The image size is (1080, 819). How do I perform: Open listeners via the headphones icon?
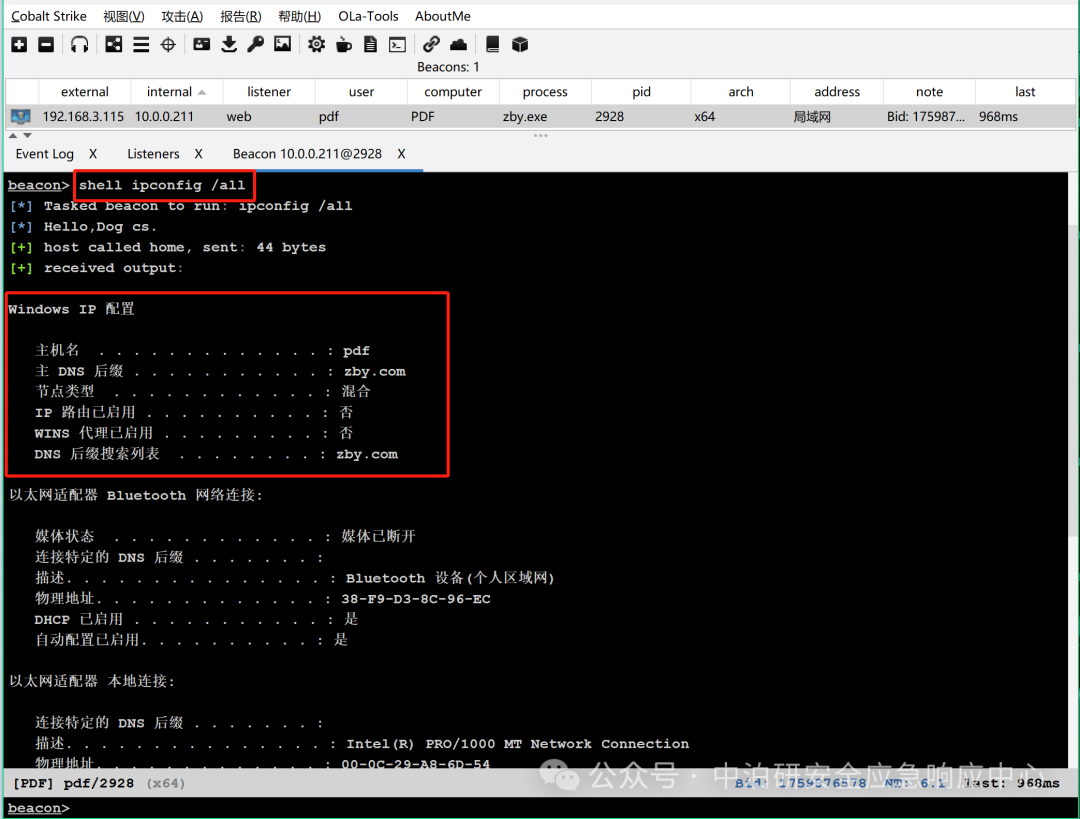tap(80, 45)
